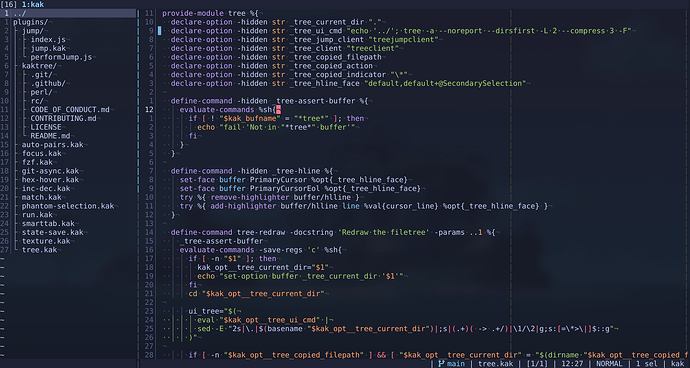The image size is (690, 368).
Task: Click tree.kak buffer name in status bar
Action: click(x=495, y=364)
